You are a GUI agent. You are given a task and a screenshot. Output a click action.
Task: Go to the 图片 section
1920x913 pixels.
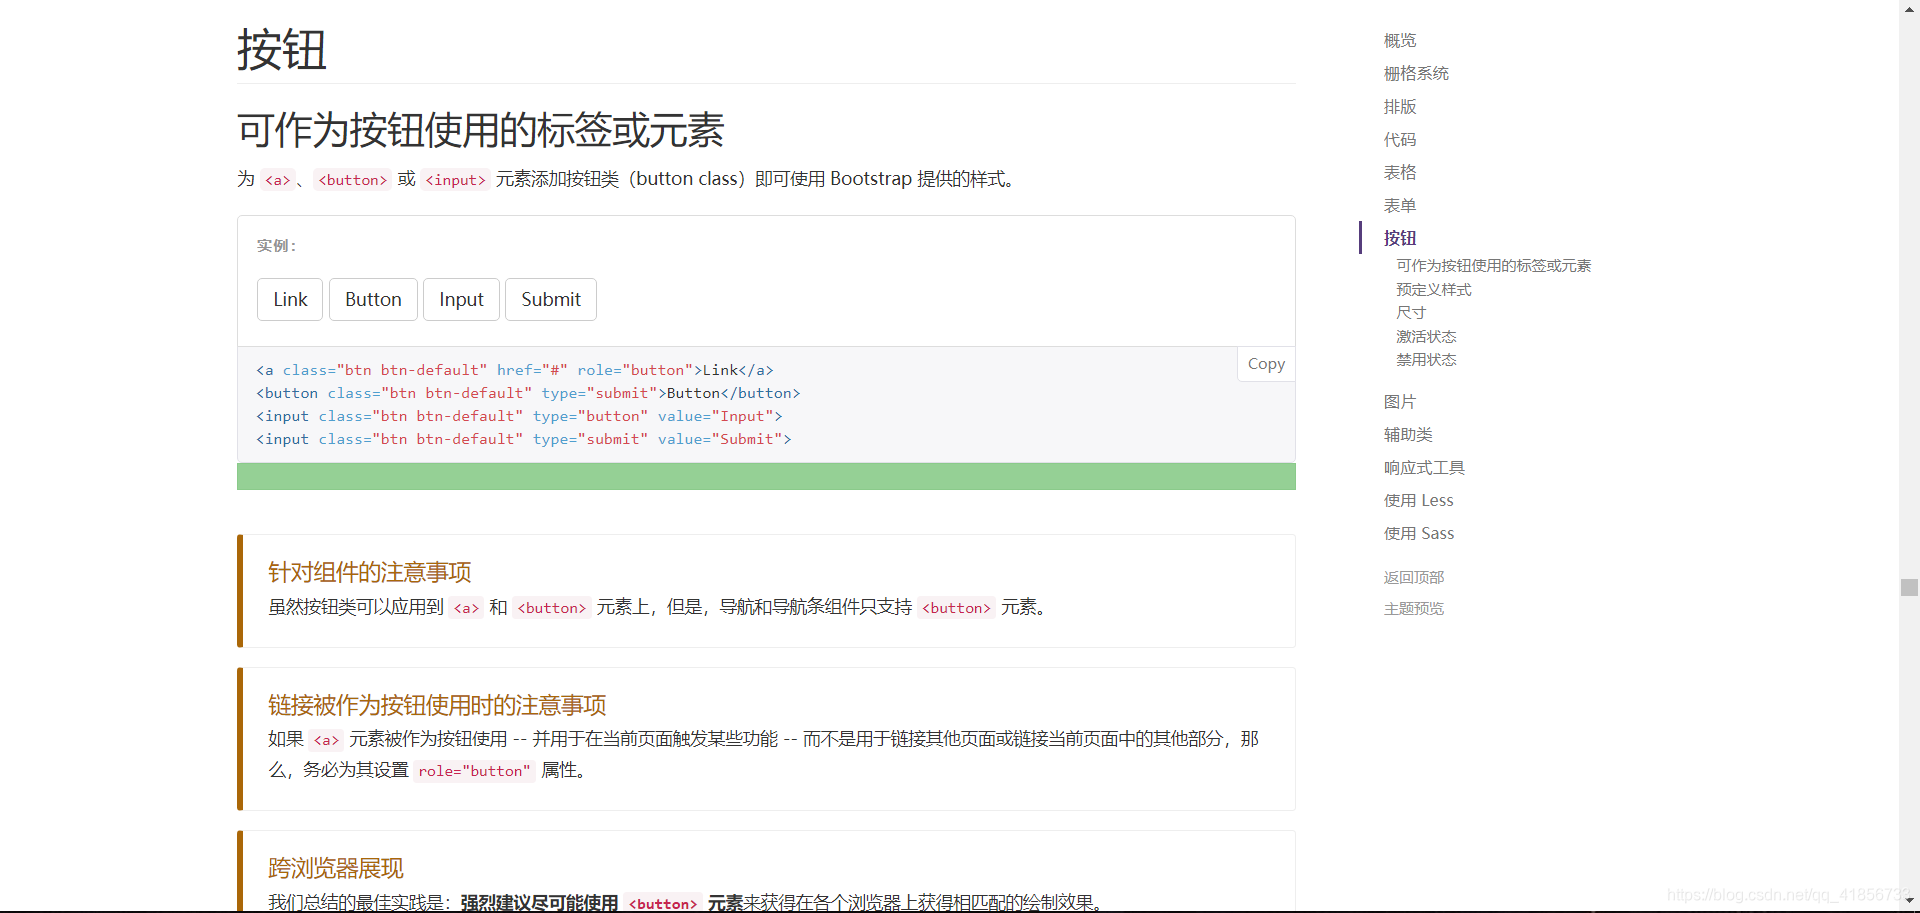click(x=1399, y=401)
